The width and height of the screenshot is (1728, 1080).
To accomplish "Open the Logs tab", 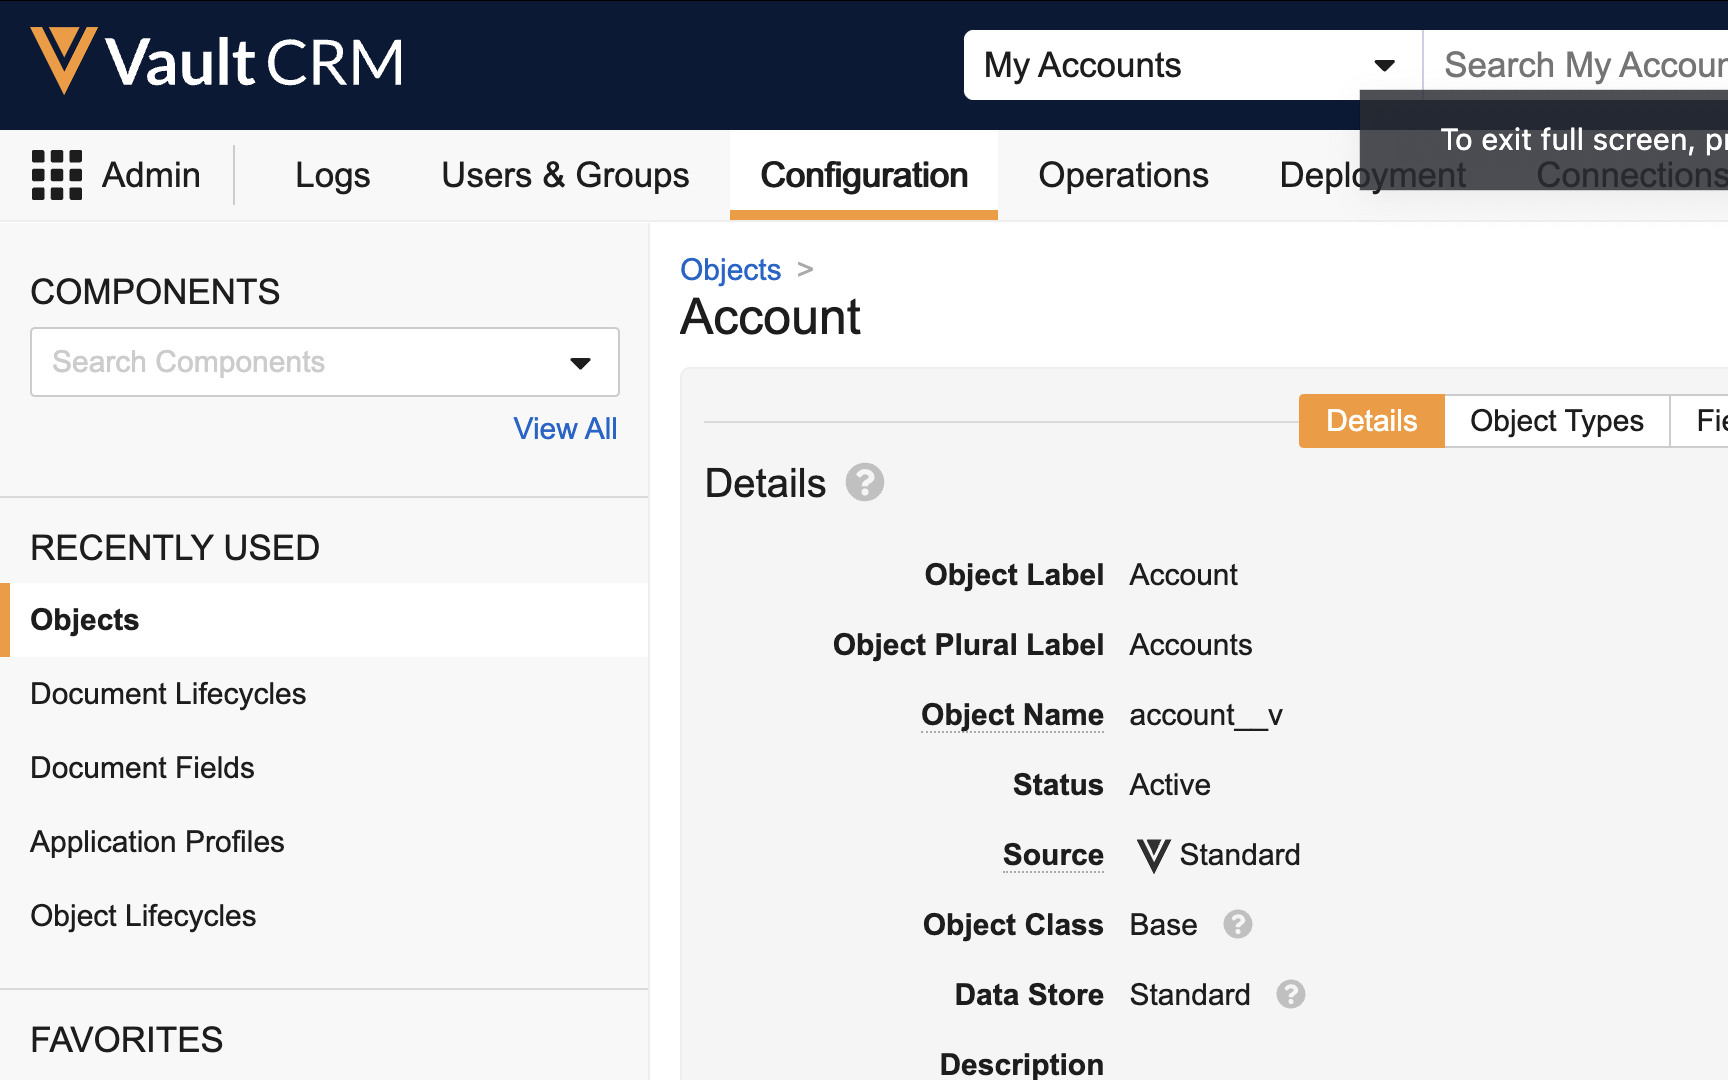I will (332, 175).
